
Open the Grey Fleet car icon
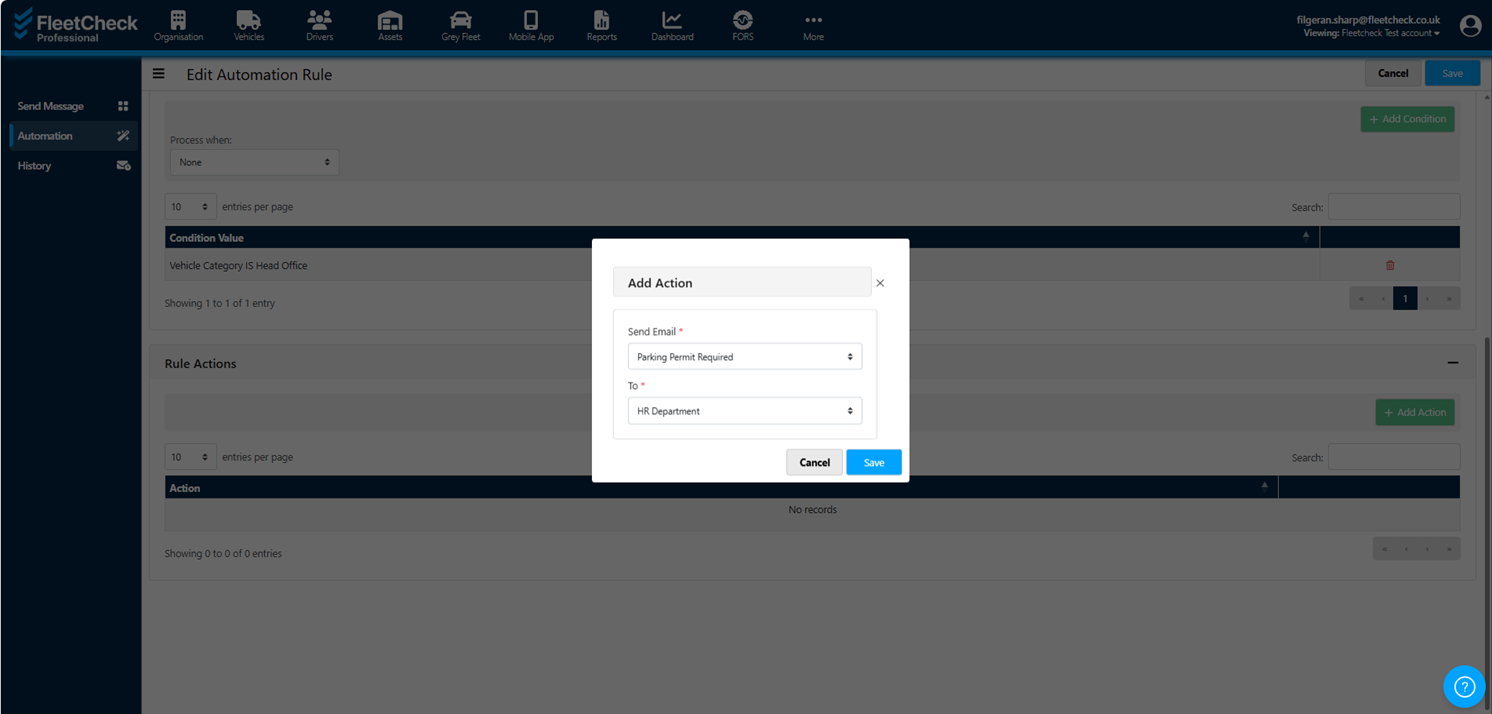460,21
